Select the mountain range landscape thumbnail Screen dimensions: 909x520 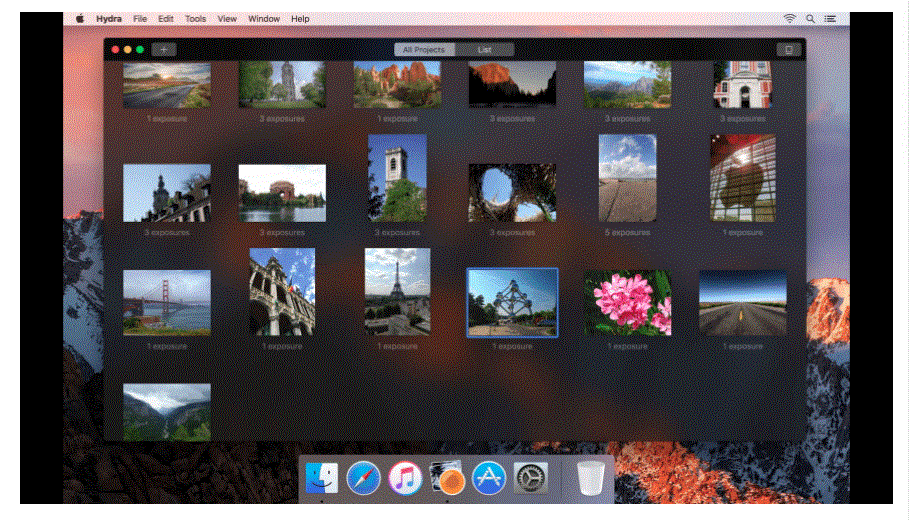tap(627, 85)
